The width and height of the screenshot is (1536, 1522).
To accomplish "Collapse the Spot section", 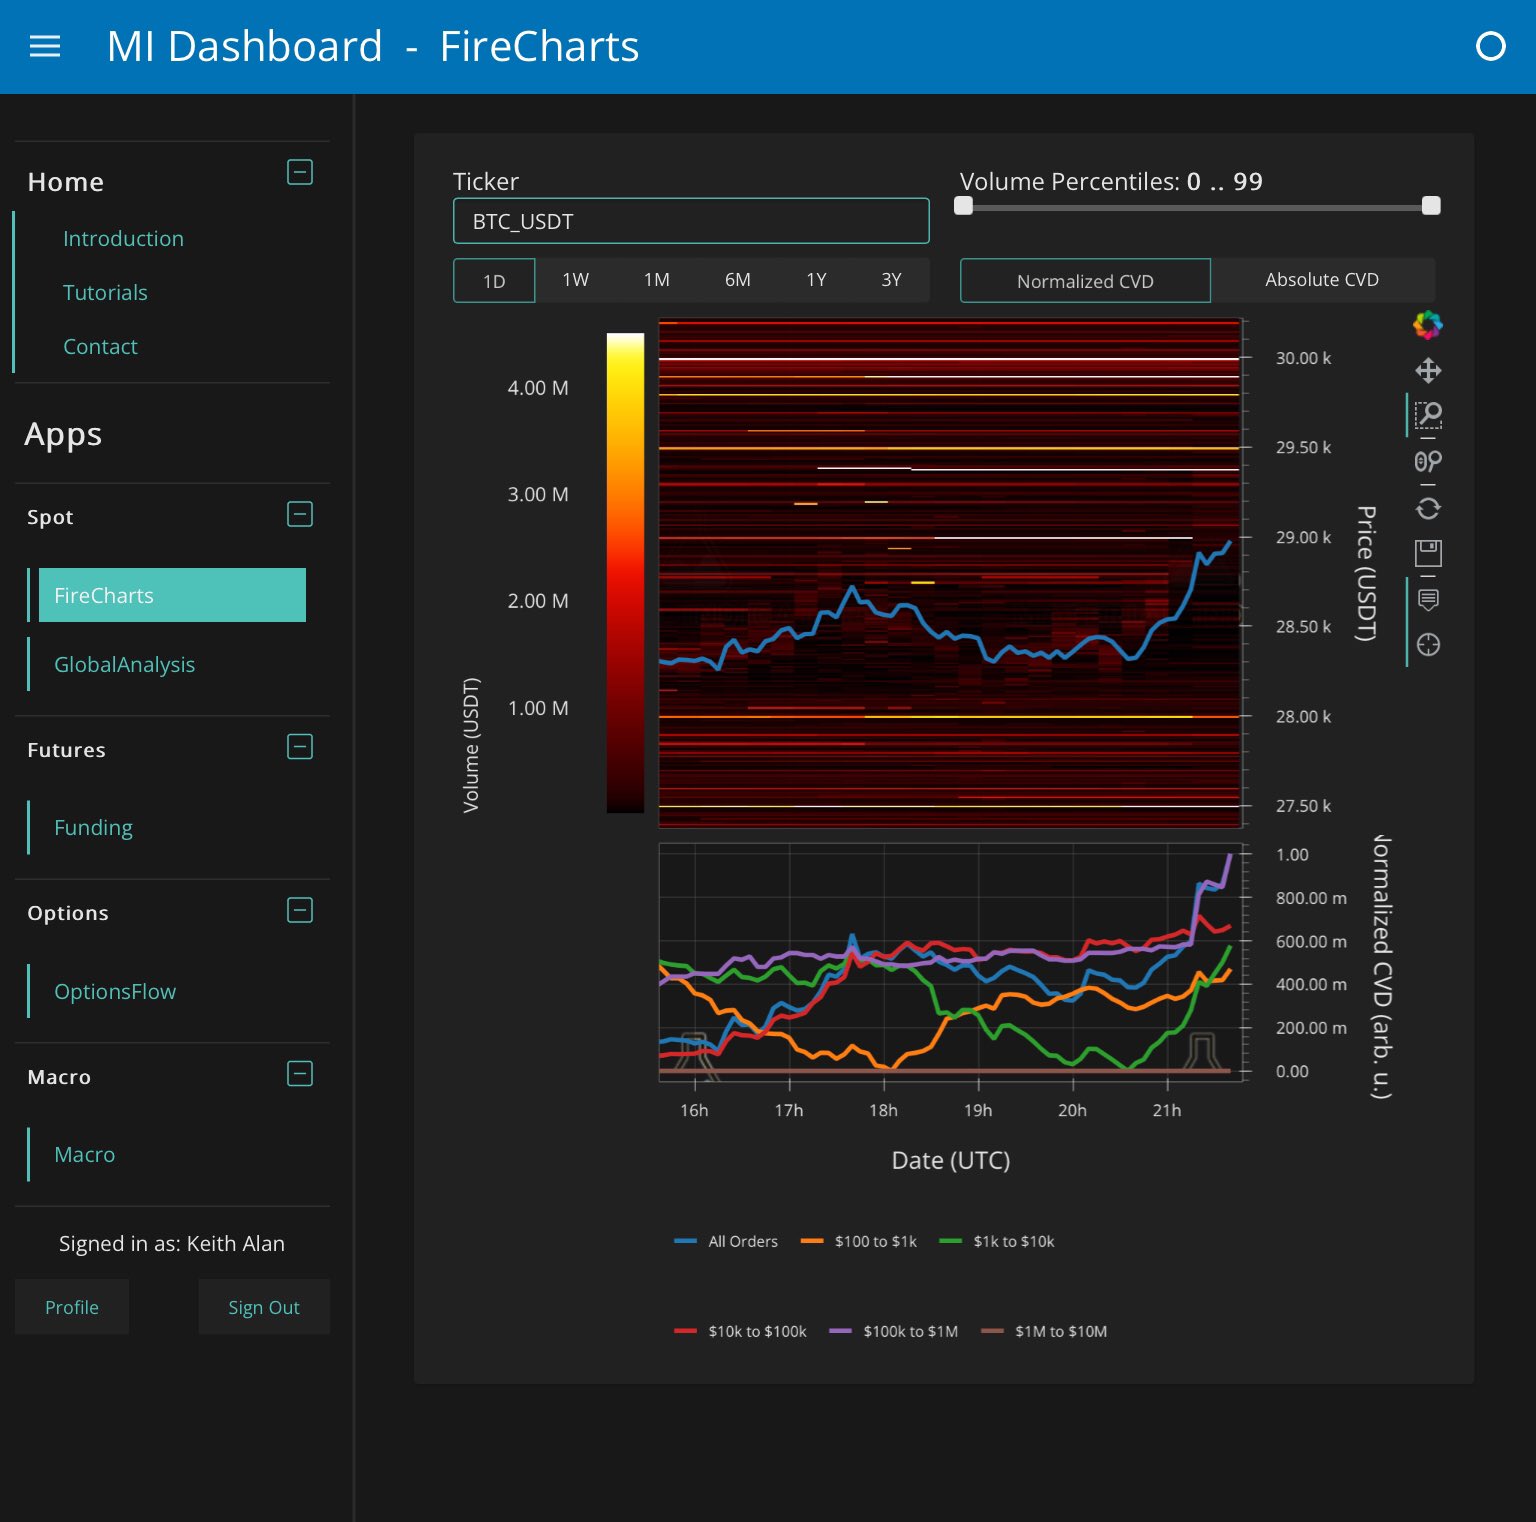I will point(300,514).
